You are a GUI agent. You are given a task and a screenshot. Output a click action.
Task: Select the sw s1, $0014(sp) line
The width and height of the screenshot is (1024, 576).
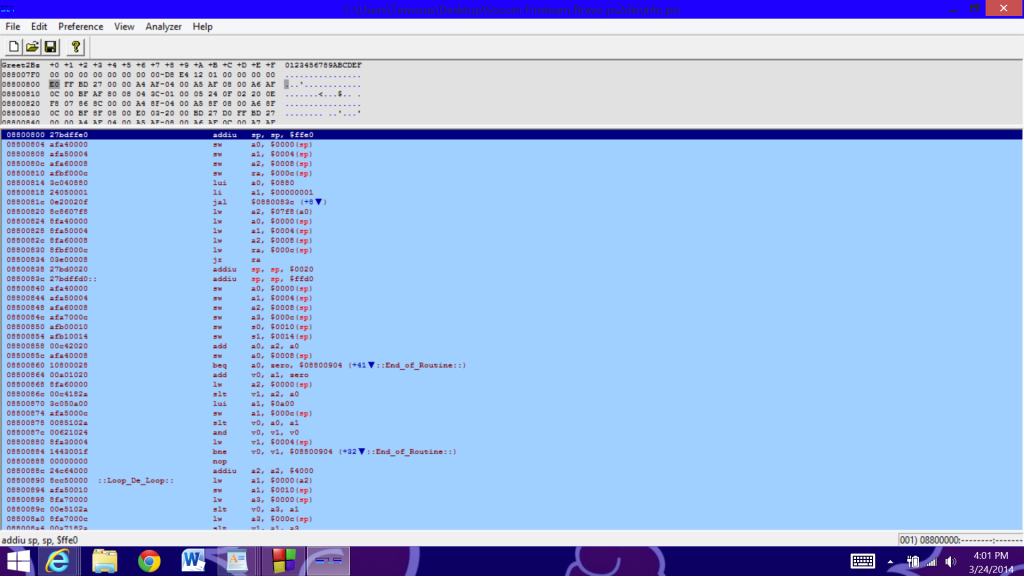pyautogui.click(x=511, y=336)
